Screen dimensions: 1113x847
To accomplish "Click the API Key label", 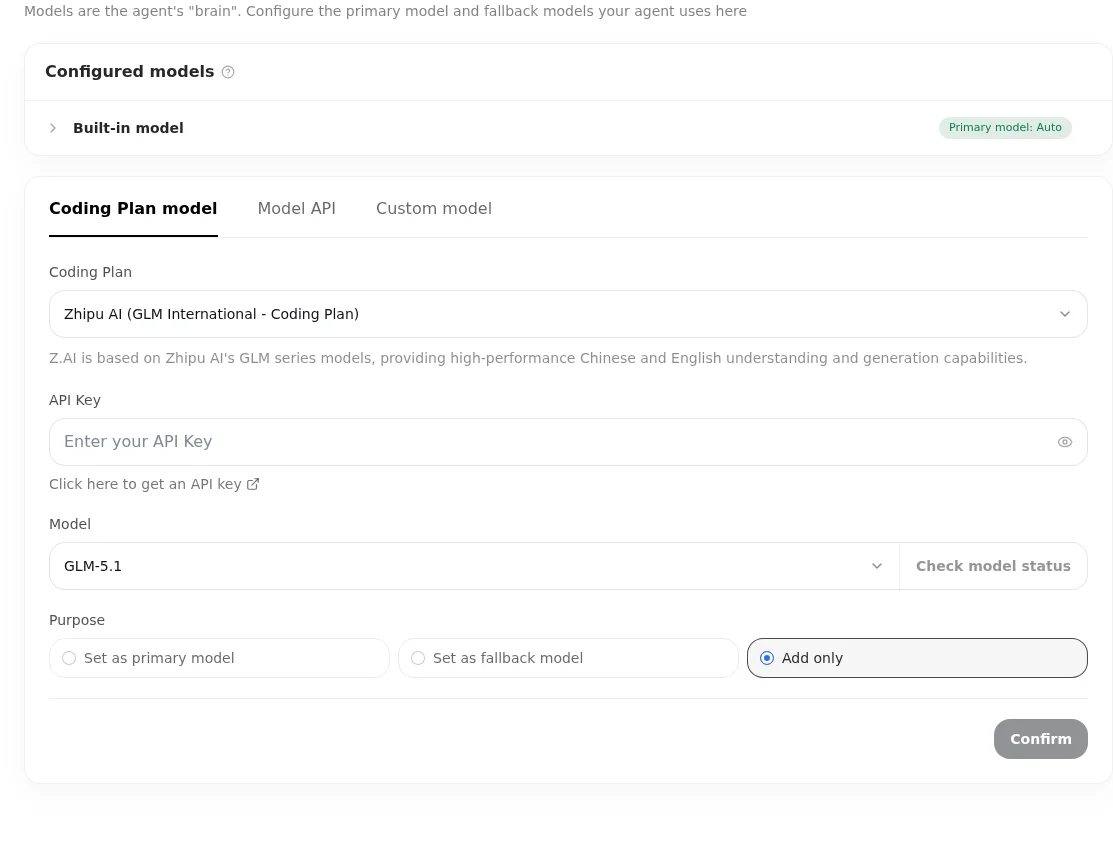I will click(75, 400).
